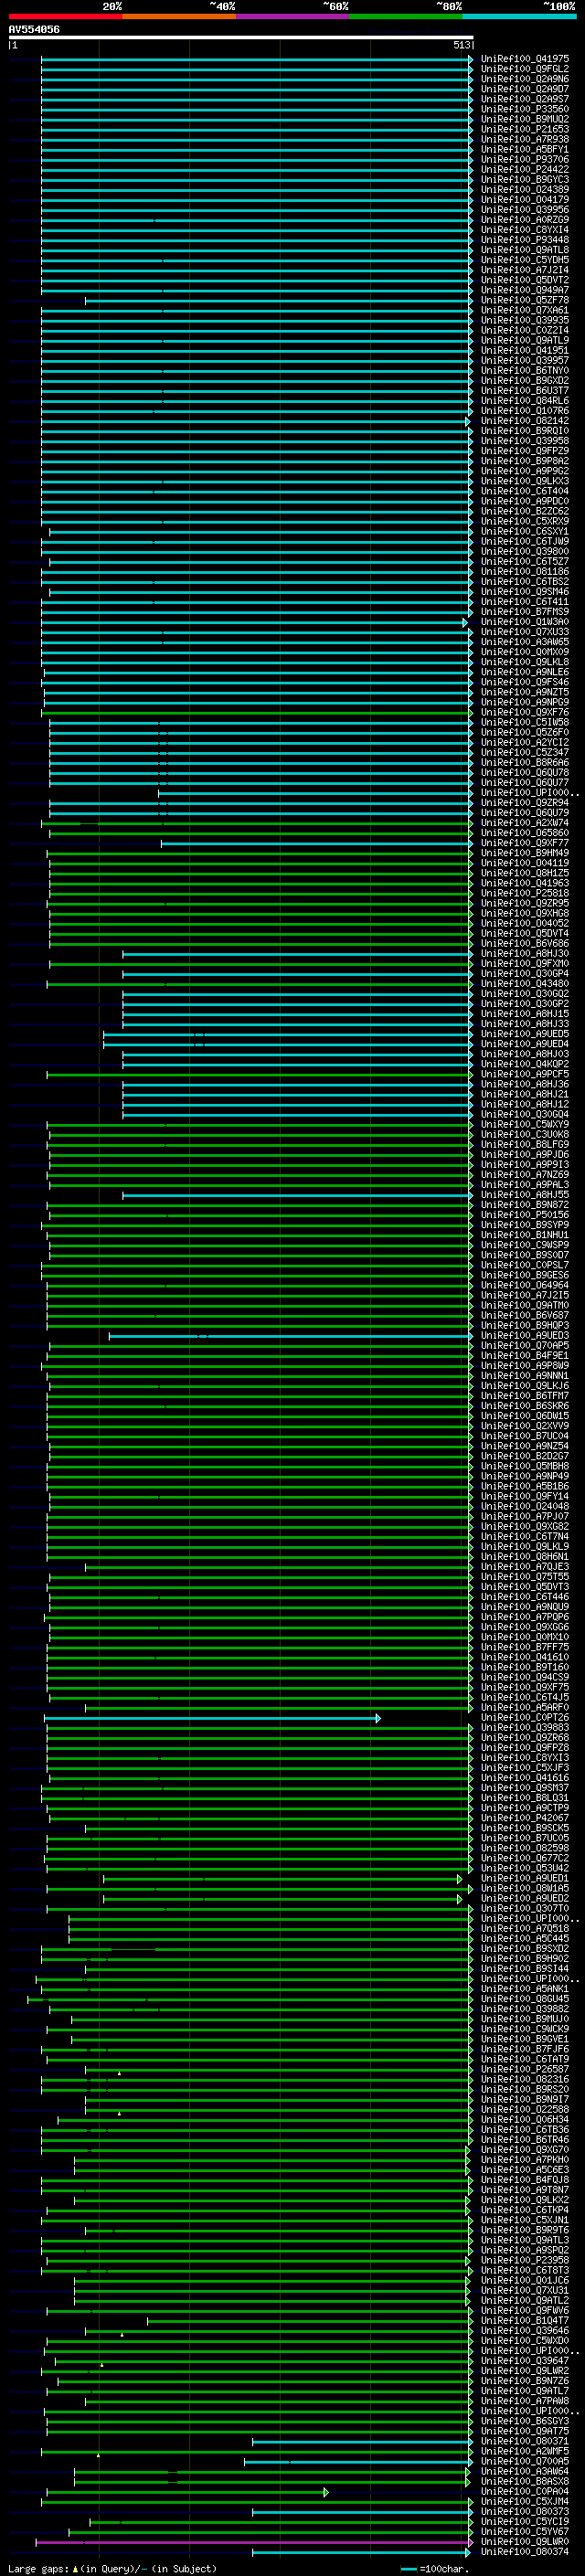This screenshot has width=585, height=2576.
Task: Select hit label UniRef100_Q9ZR94
Action: (x=524, y=803)
